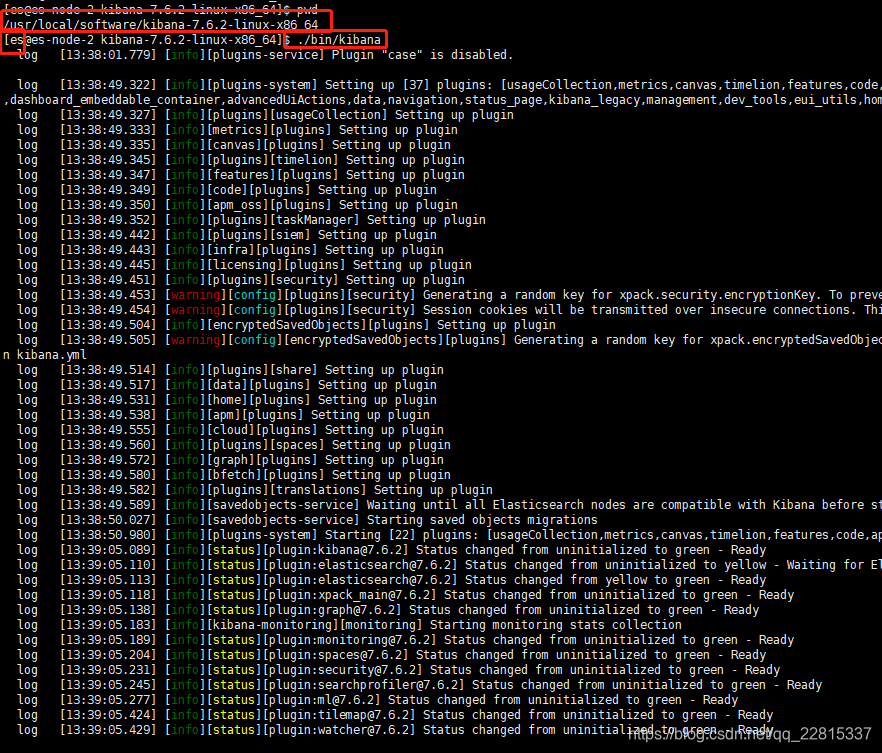Select plugin:ml@7.6.2 status line

(x=377, y=700)
